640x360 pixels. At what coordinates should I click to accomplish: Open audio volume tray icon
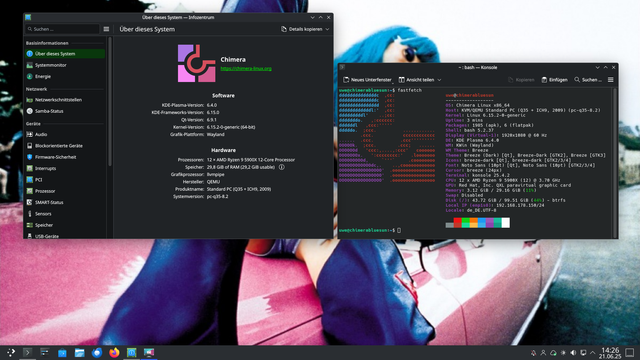(573, 353)
